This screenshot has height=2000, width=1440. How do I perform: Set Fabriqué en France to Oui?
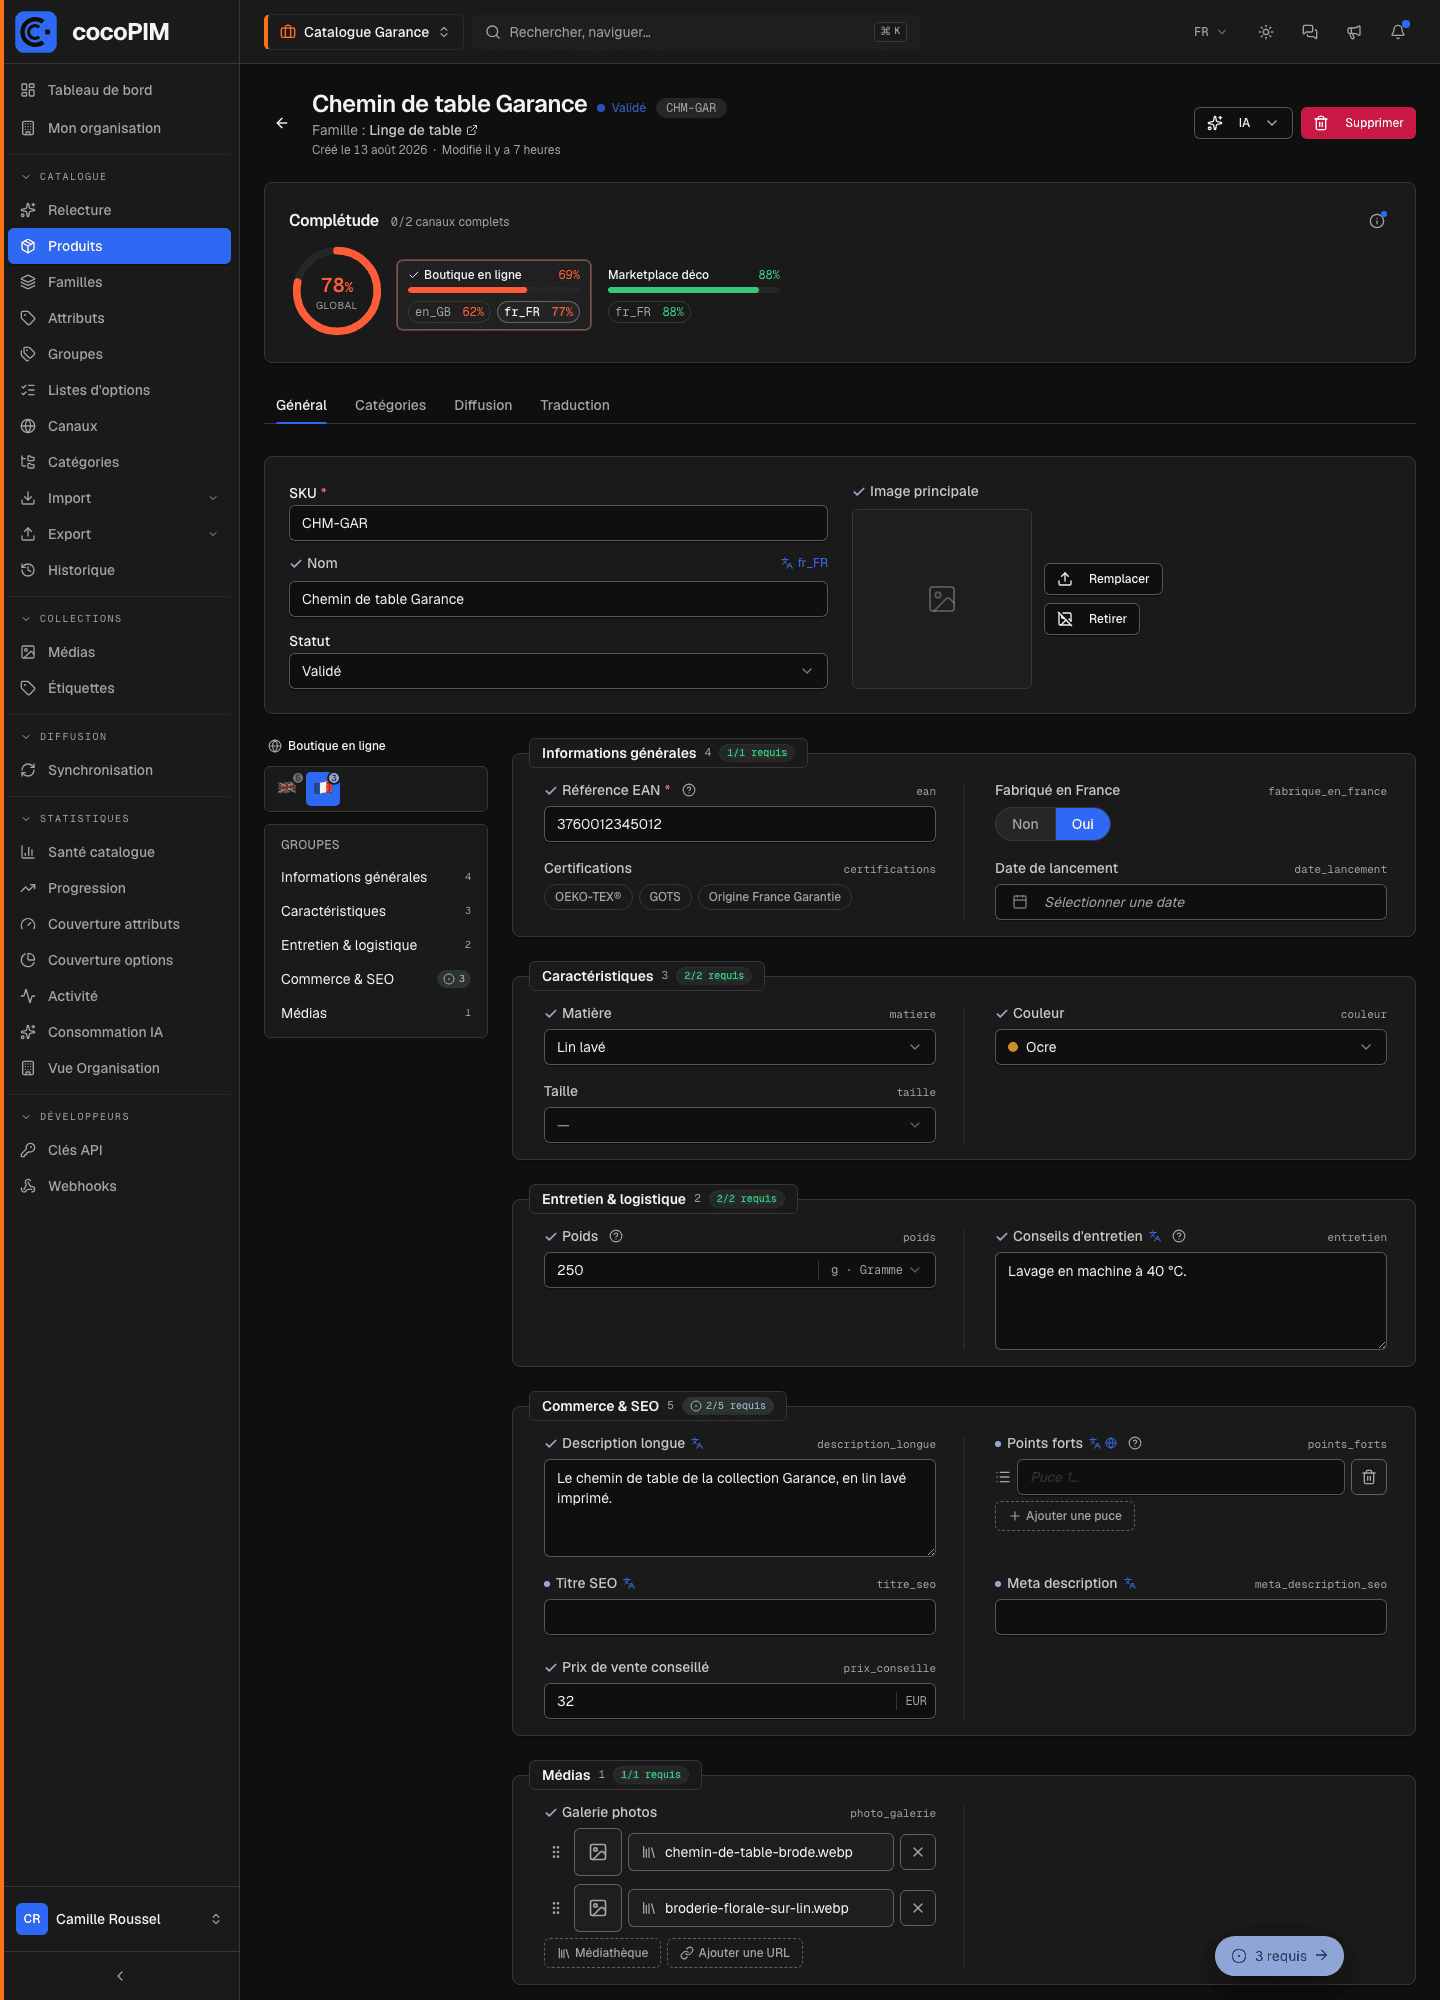[x=1083, y=824]
